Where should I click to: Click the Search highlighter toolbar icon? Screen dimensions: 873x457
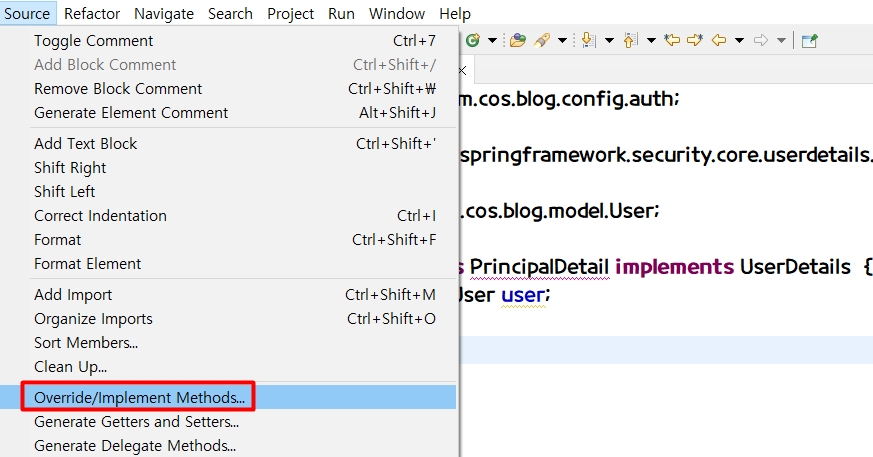tap(542, 40)
